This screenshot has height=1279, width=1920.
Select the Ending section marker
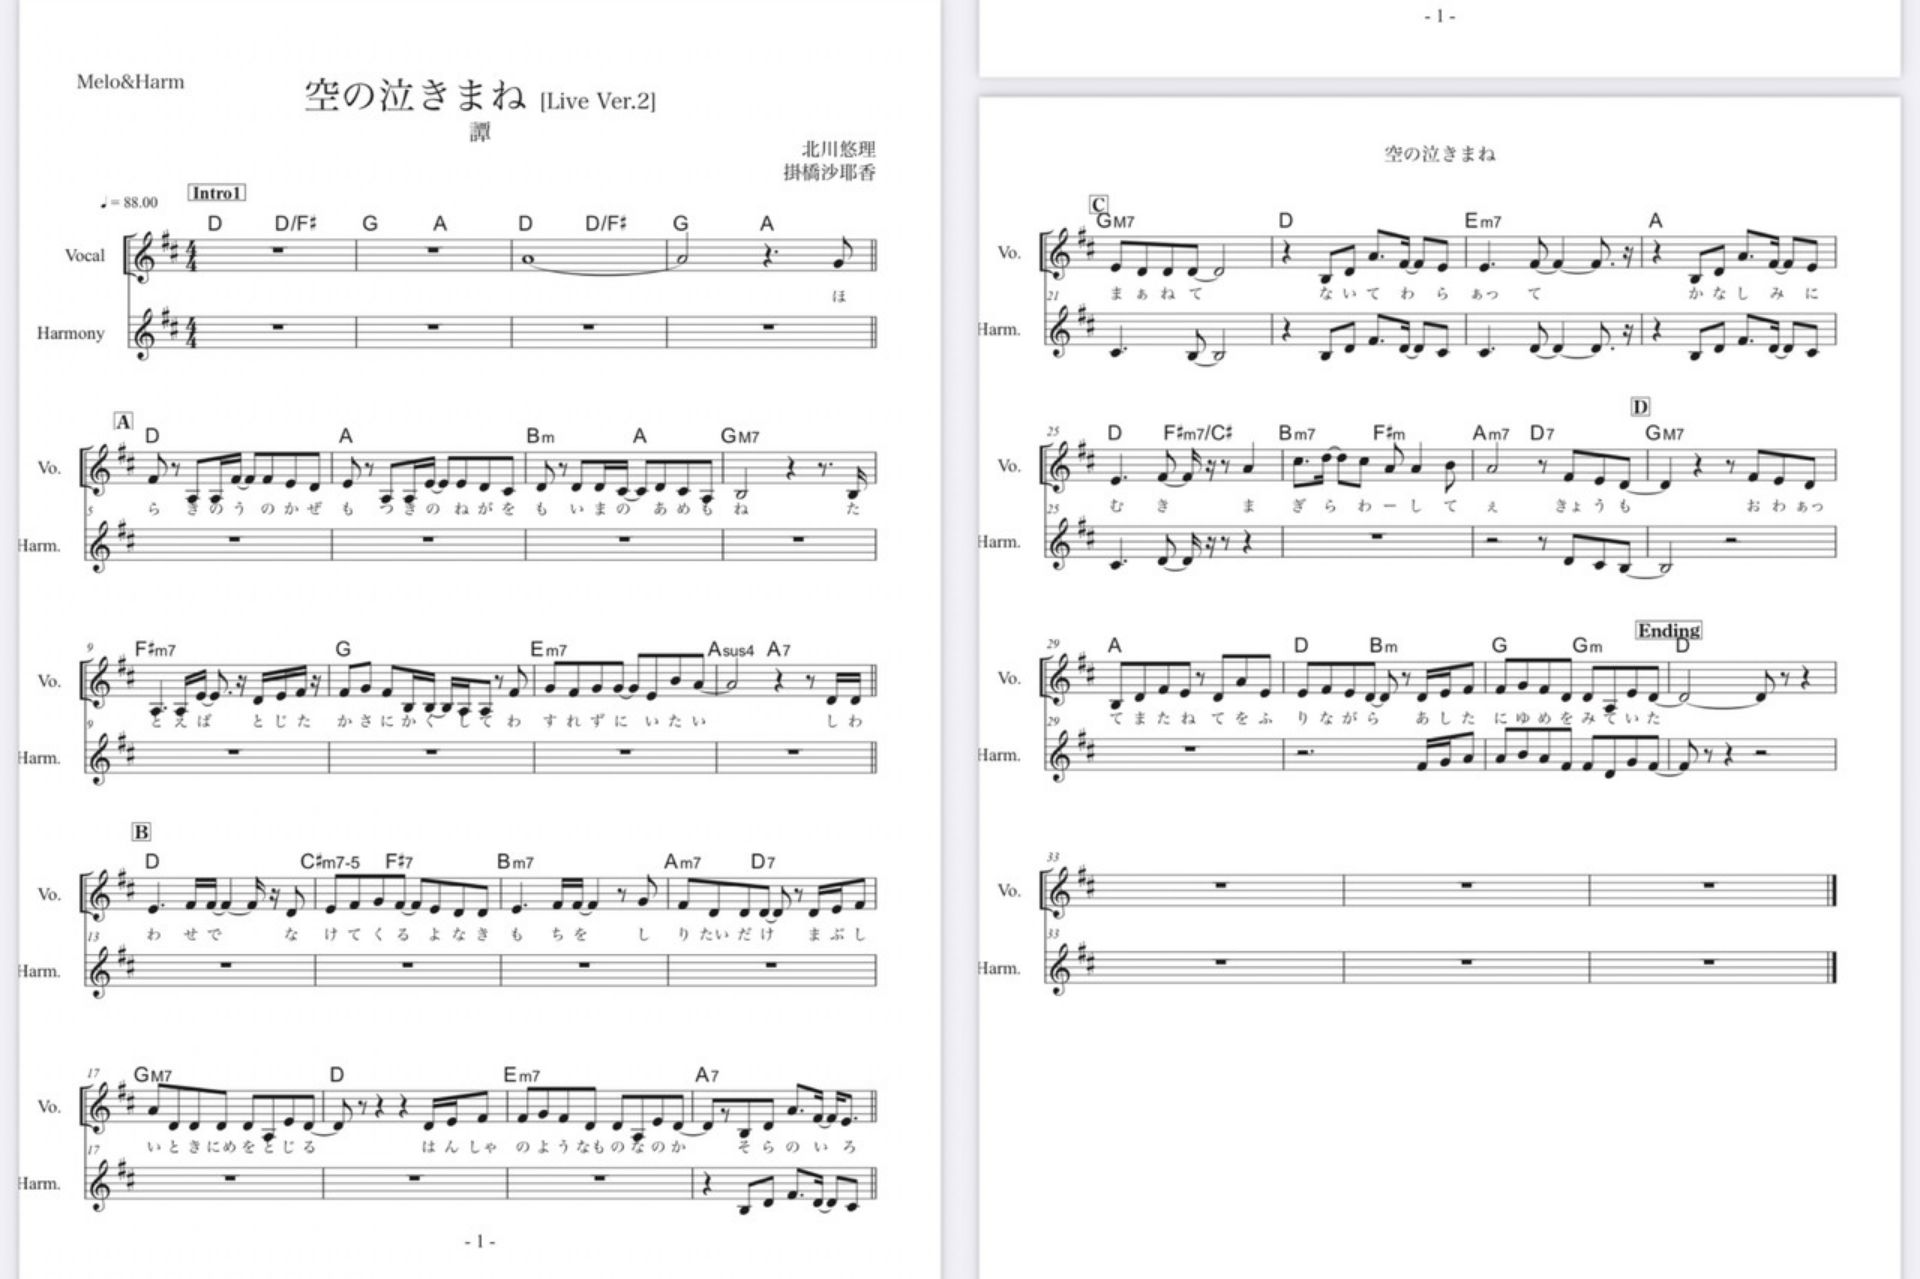point(1669,630)
